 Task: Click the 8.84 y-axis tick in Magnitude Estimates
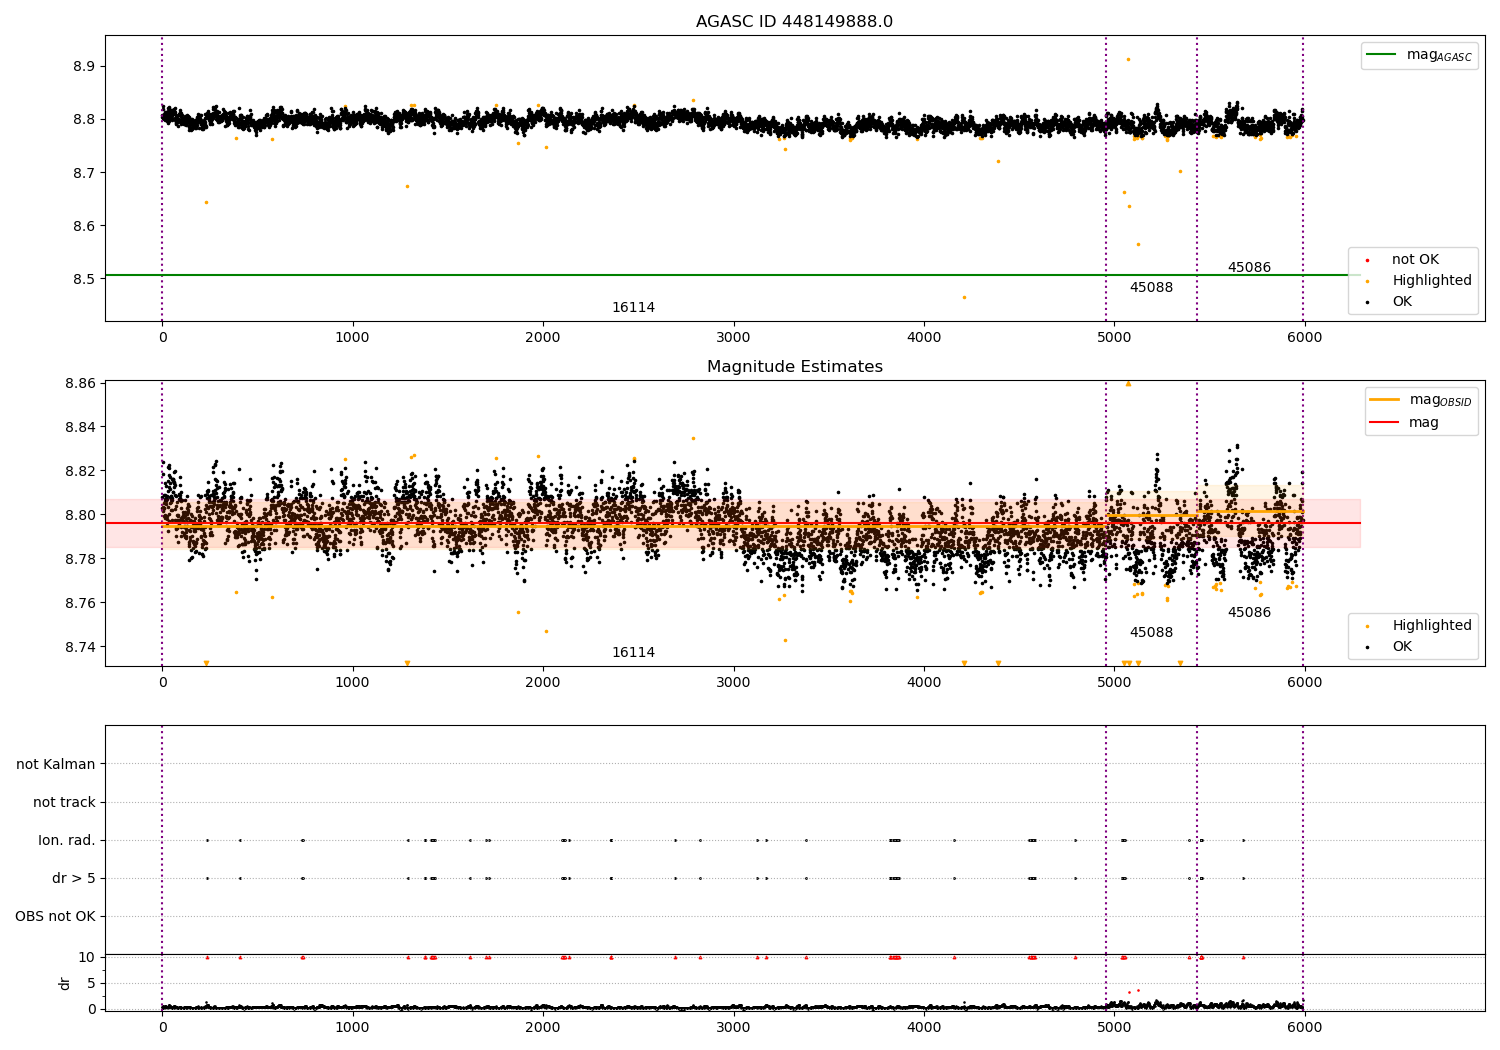point(80,428)
